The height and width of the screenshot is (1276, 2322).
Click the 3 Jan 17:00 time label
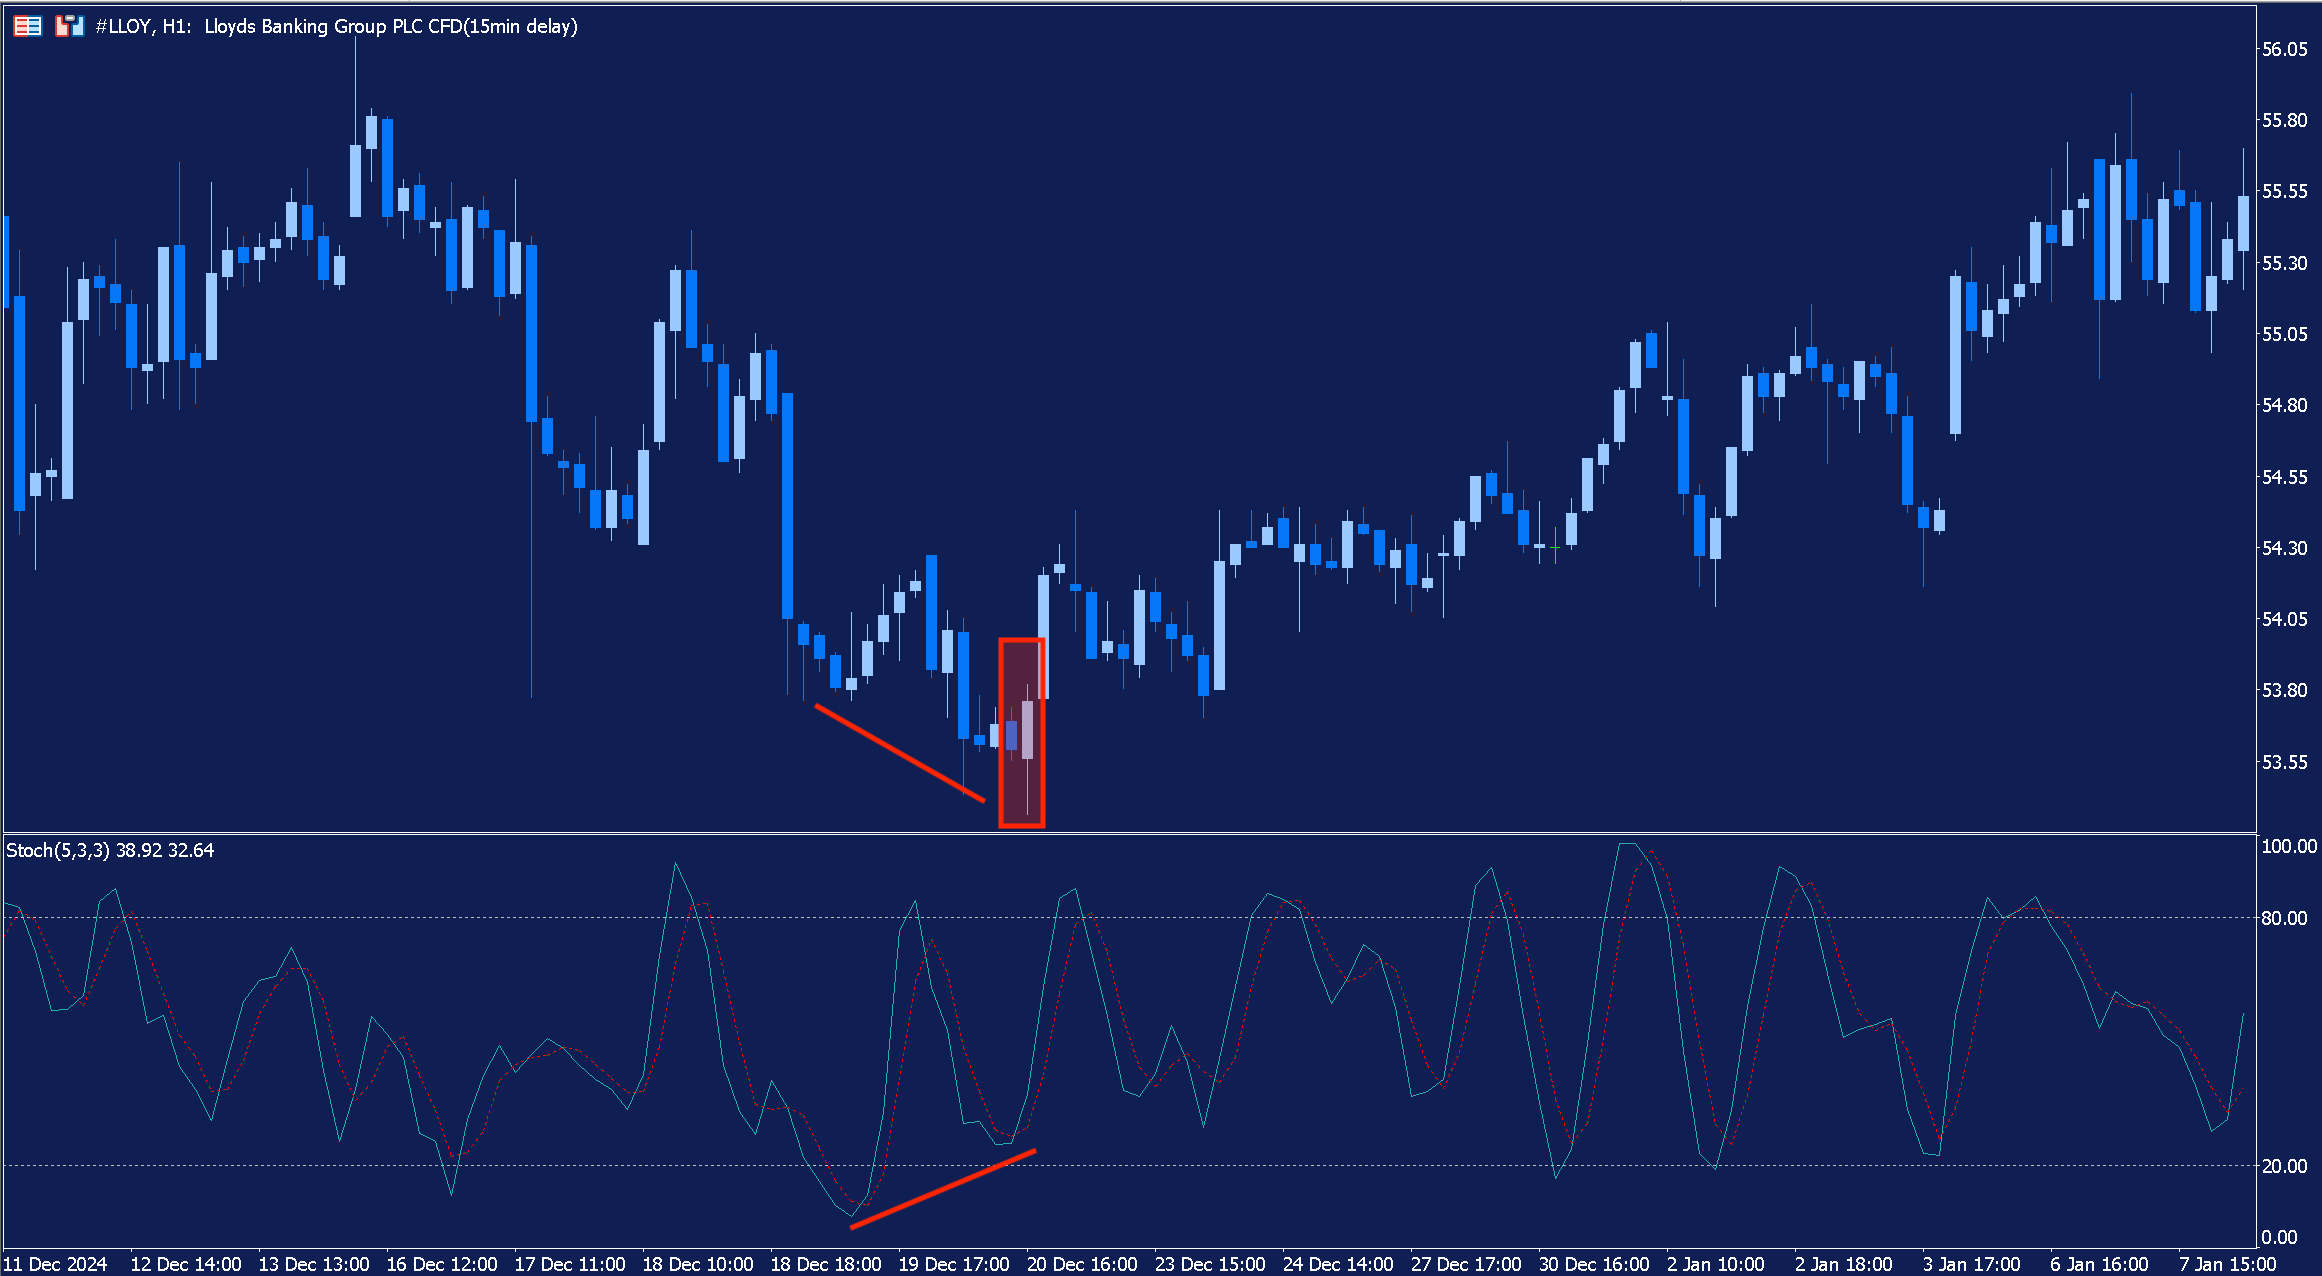pos(1972,1264)
